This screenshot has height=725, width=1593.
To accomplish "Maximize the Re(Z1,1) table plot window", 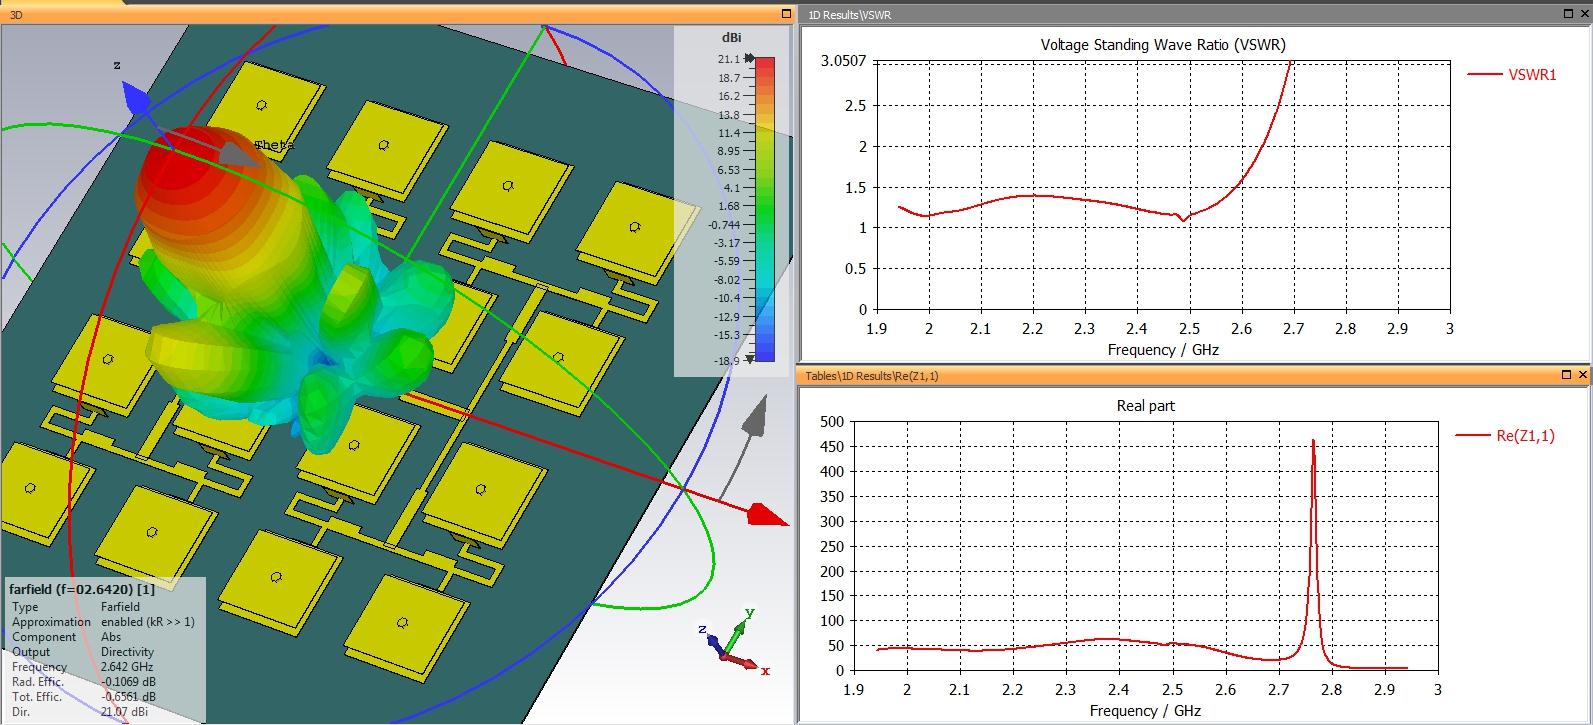I will (1566, 375).
